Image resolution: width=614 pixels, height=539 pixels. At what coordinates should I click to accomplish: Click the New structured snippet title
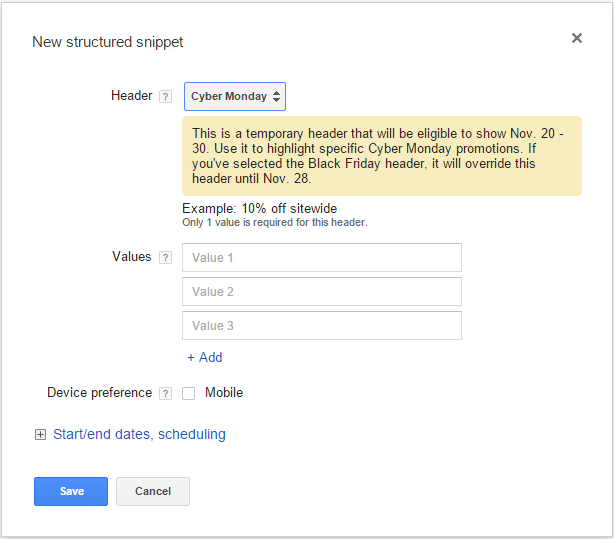pos(108,42)
